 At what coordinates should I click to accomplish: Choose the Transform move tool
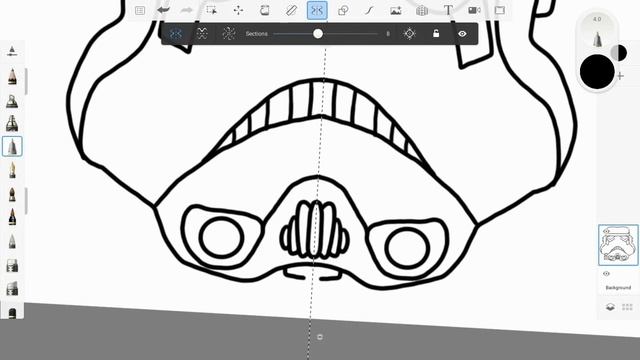point(238,10)
